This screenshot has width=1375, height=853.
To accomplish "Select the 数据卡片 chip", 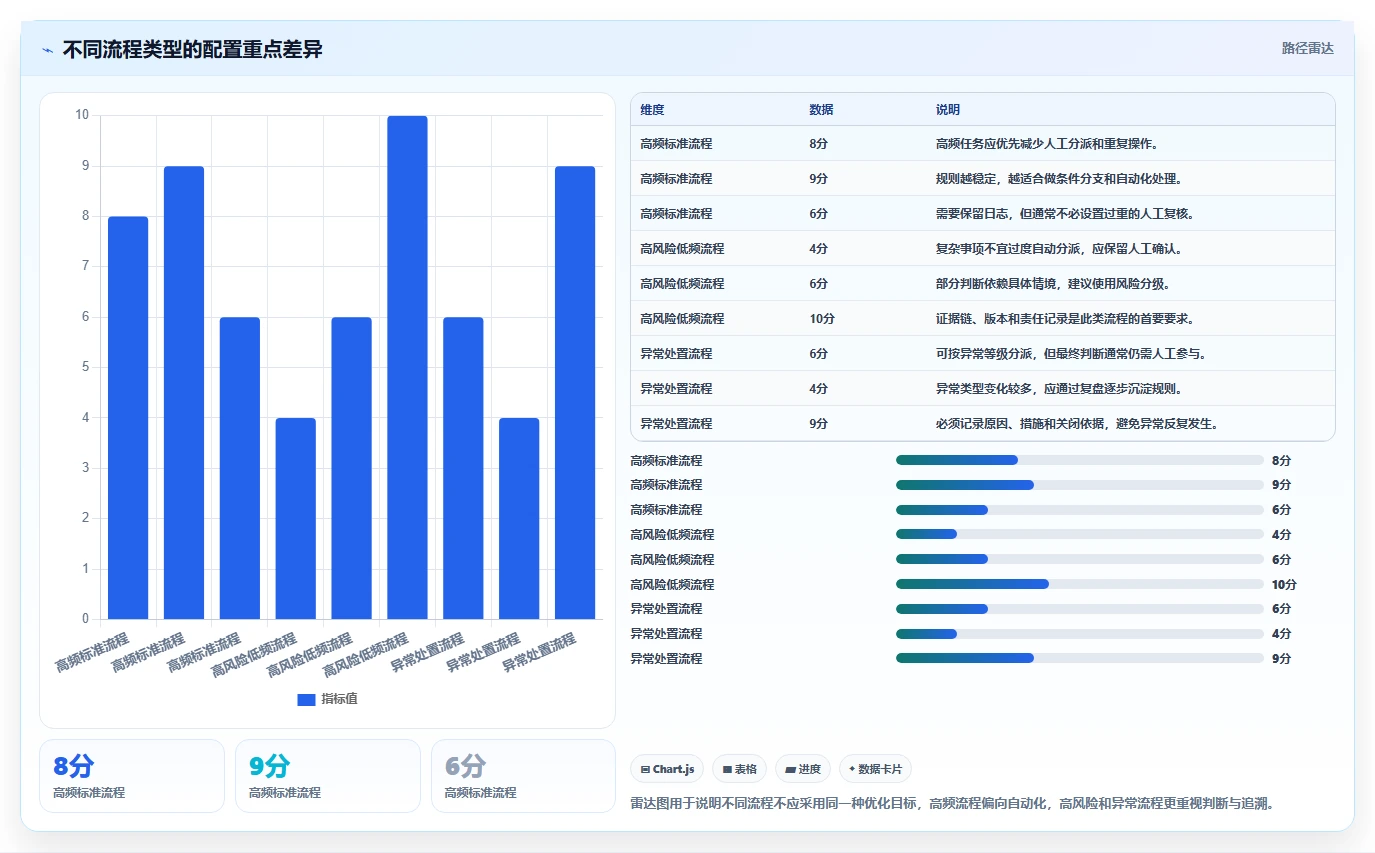I will pos(875,769).
